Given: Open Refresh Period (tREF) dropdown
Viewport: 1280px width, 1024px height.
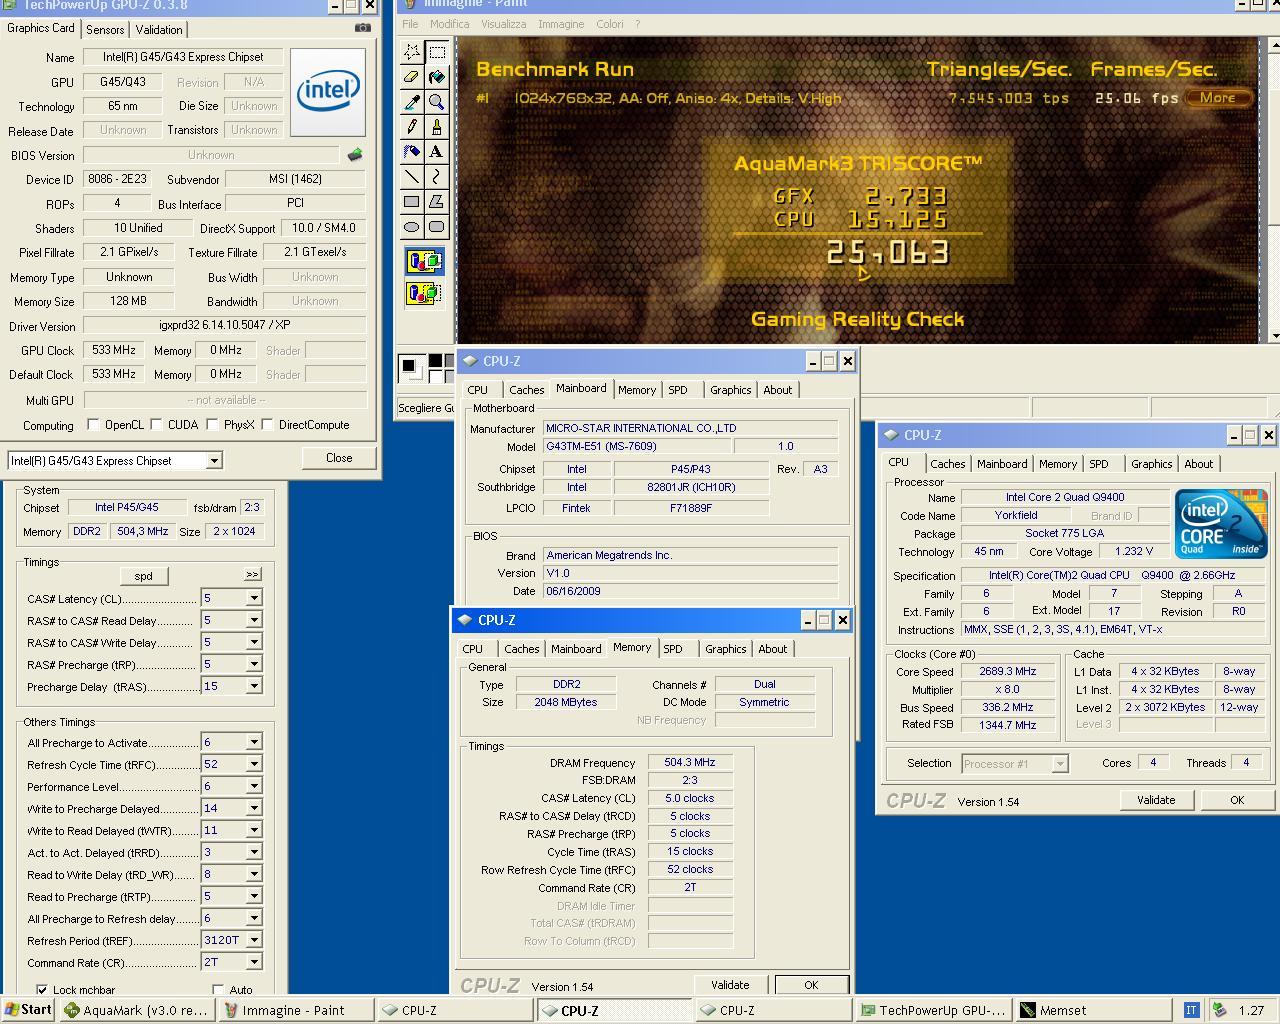Looking at the screenshot, I should pyautogui.click(x=254, y=940).
